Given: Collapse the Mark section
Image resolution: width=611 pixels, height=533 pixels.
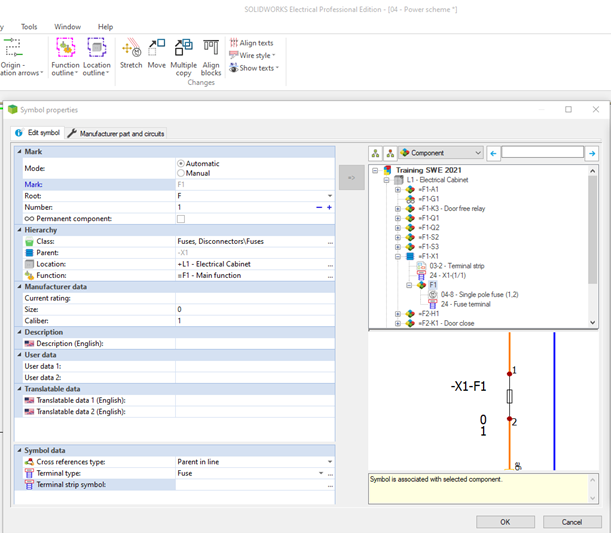Looking at the screenshot, I should pyautogui.click(x=19, y=152).
